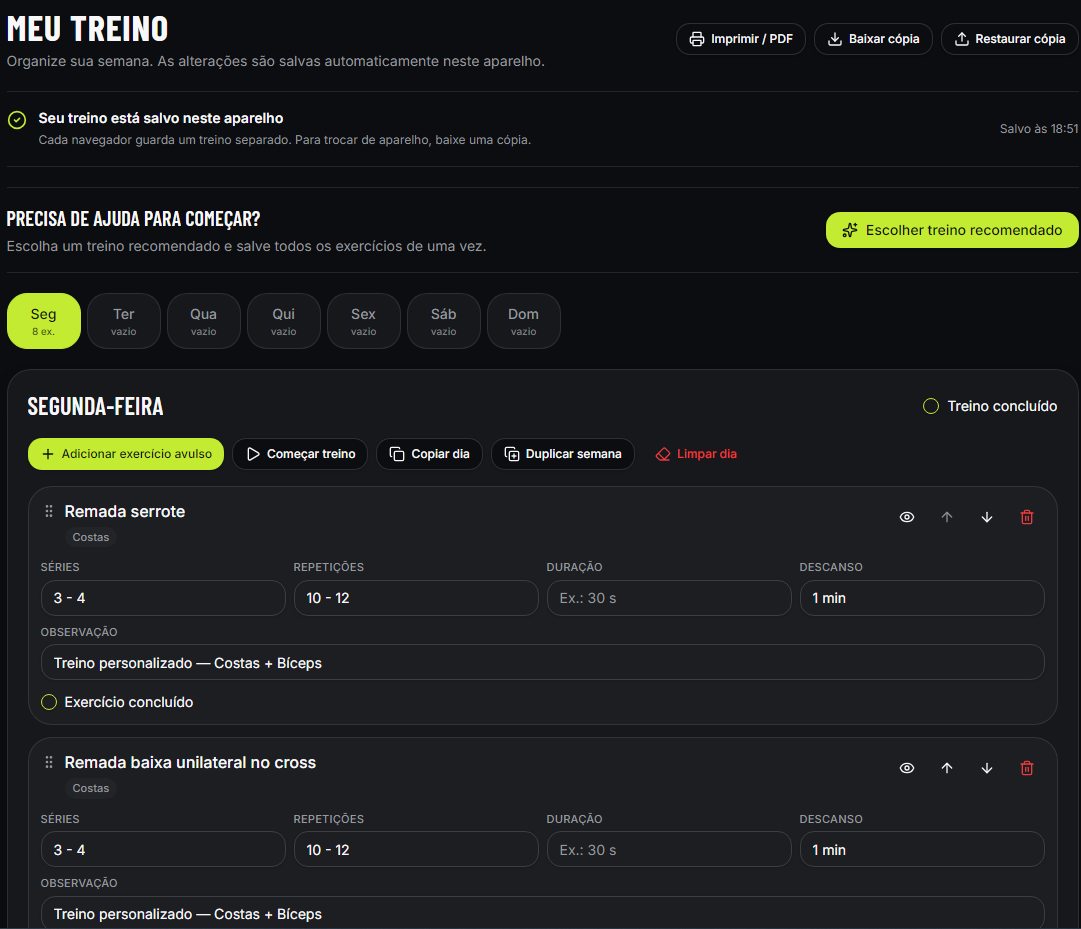Click the Remada baixa unilateral no cross title
This screenshot has width=1081, height=929.
click(x=190, y=762)
